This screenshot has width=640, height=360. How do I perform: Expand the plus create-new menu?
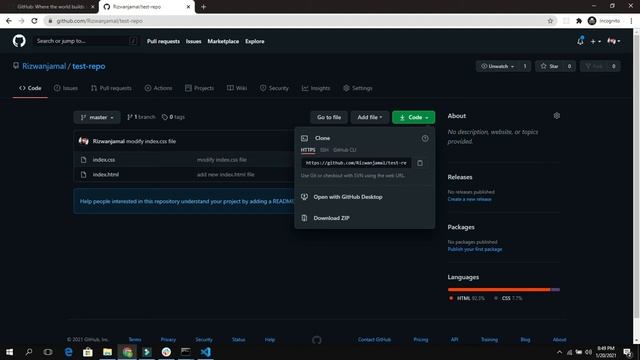(x=595, y=41)
